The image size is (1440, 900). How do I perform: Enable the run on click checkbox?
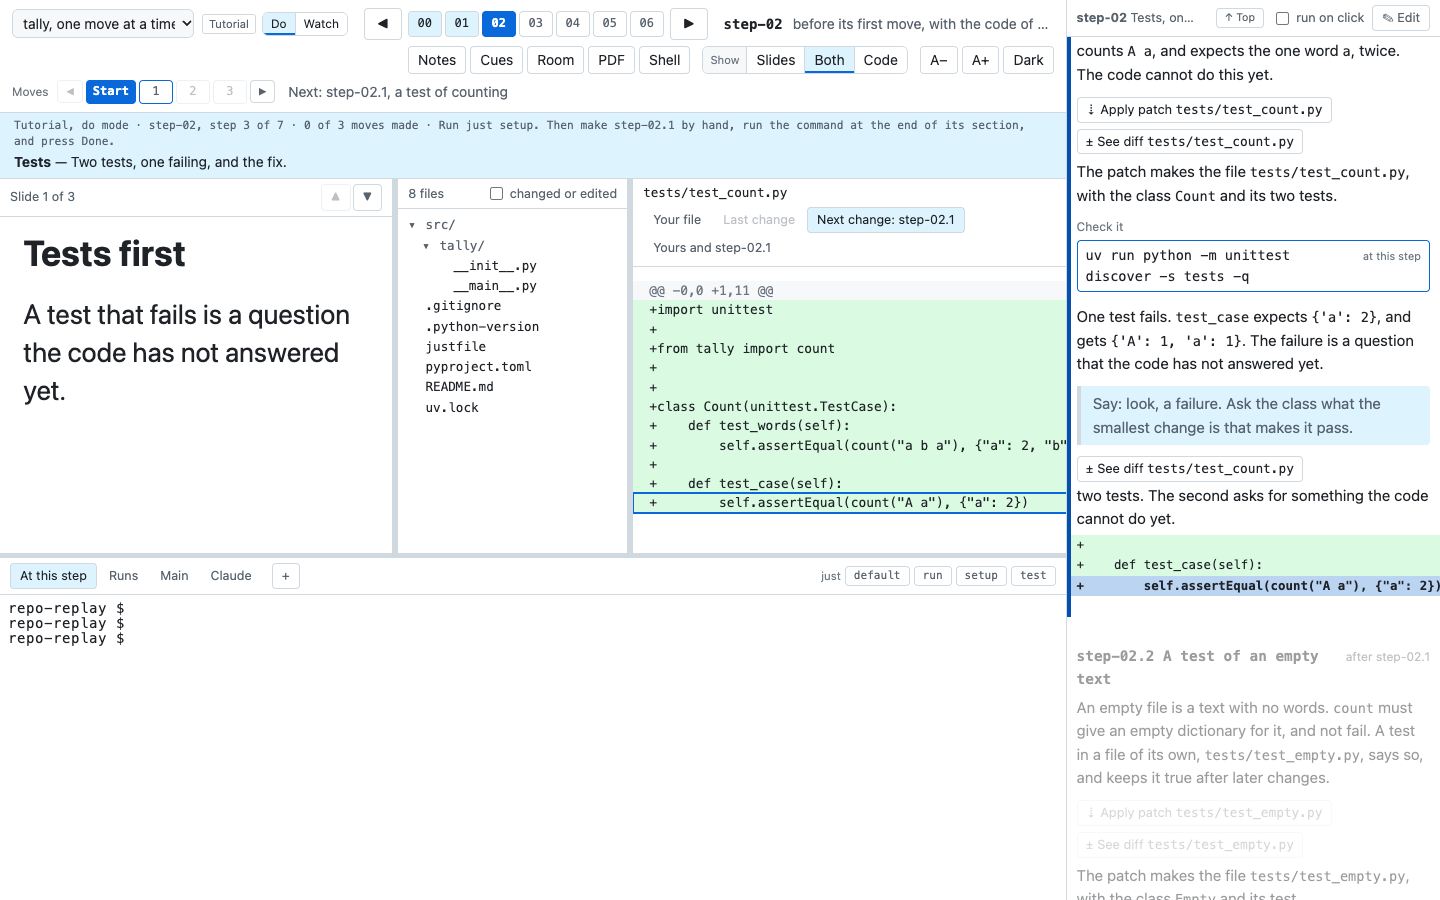coord(1282,18)
